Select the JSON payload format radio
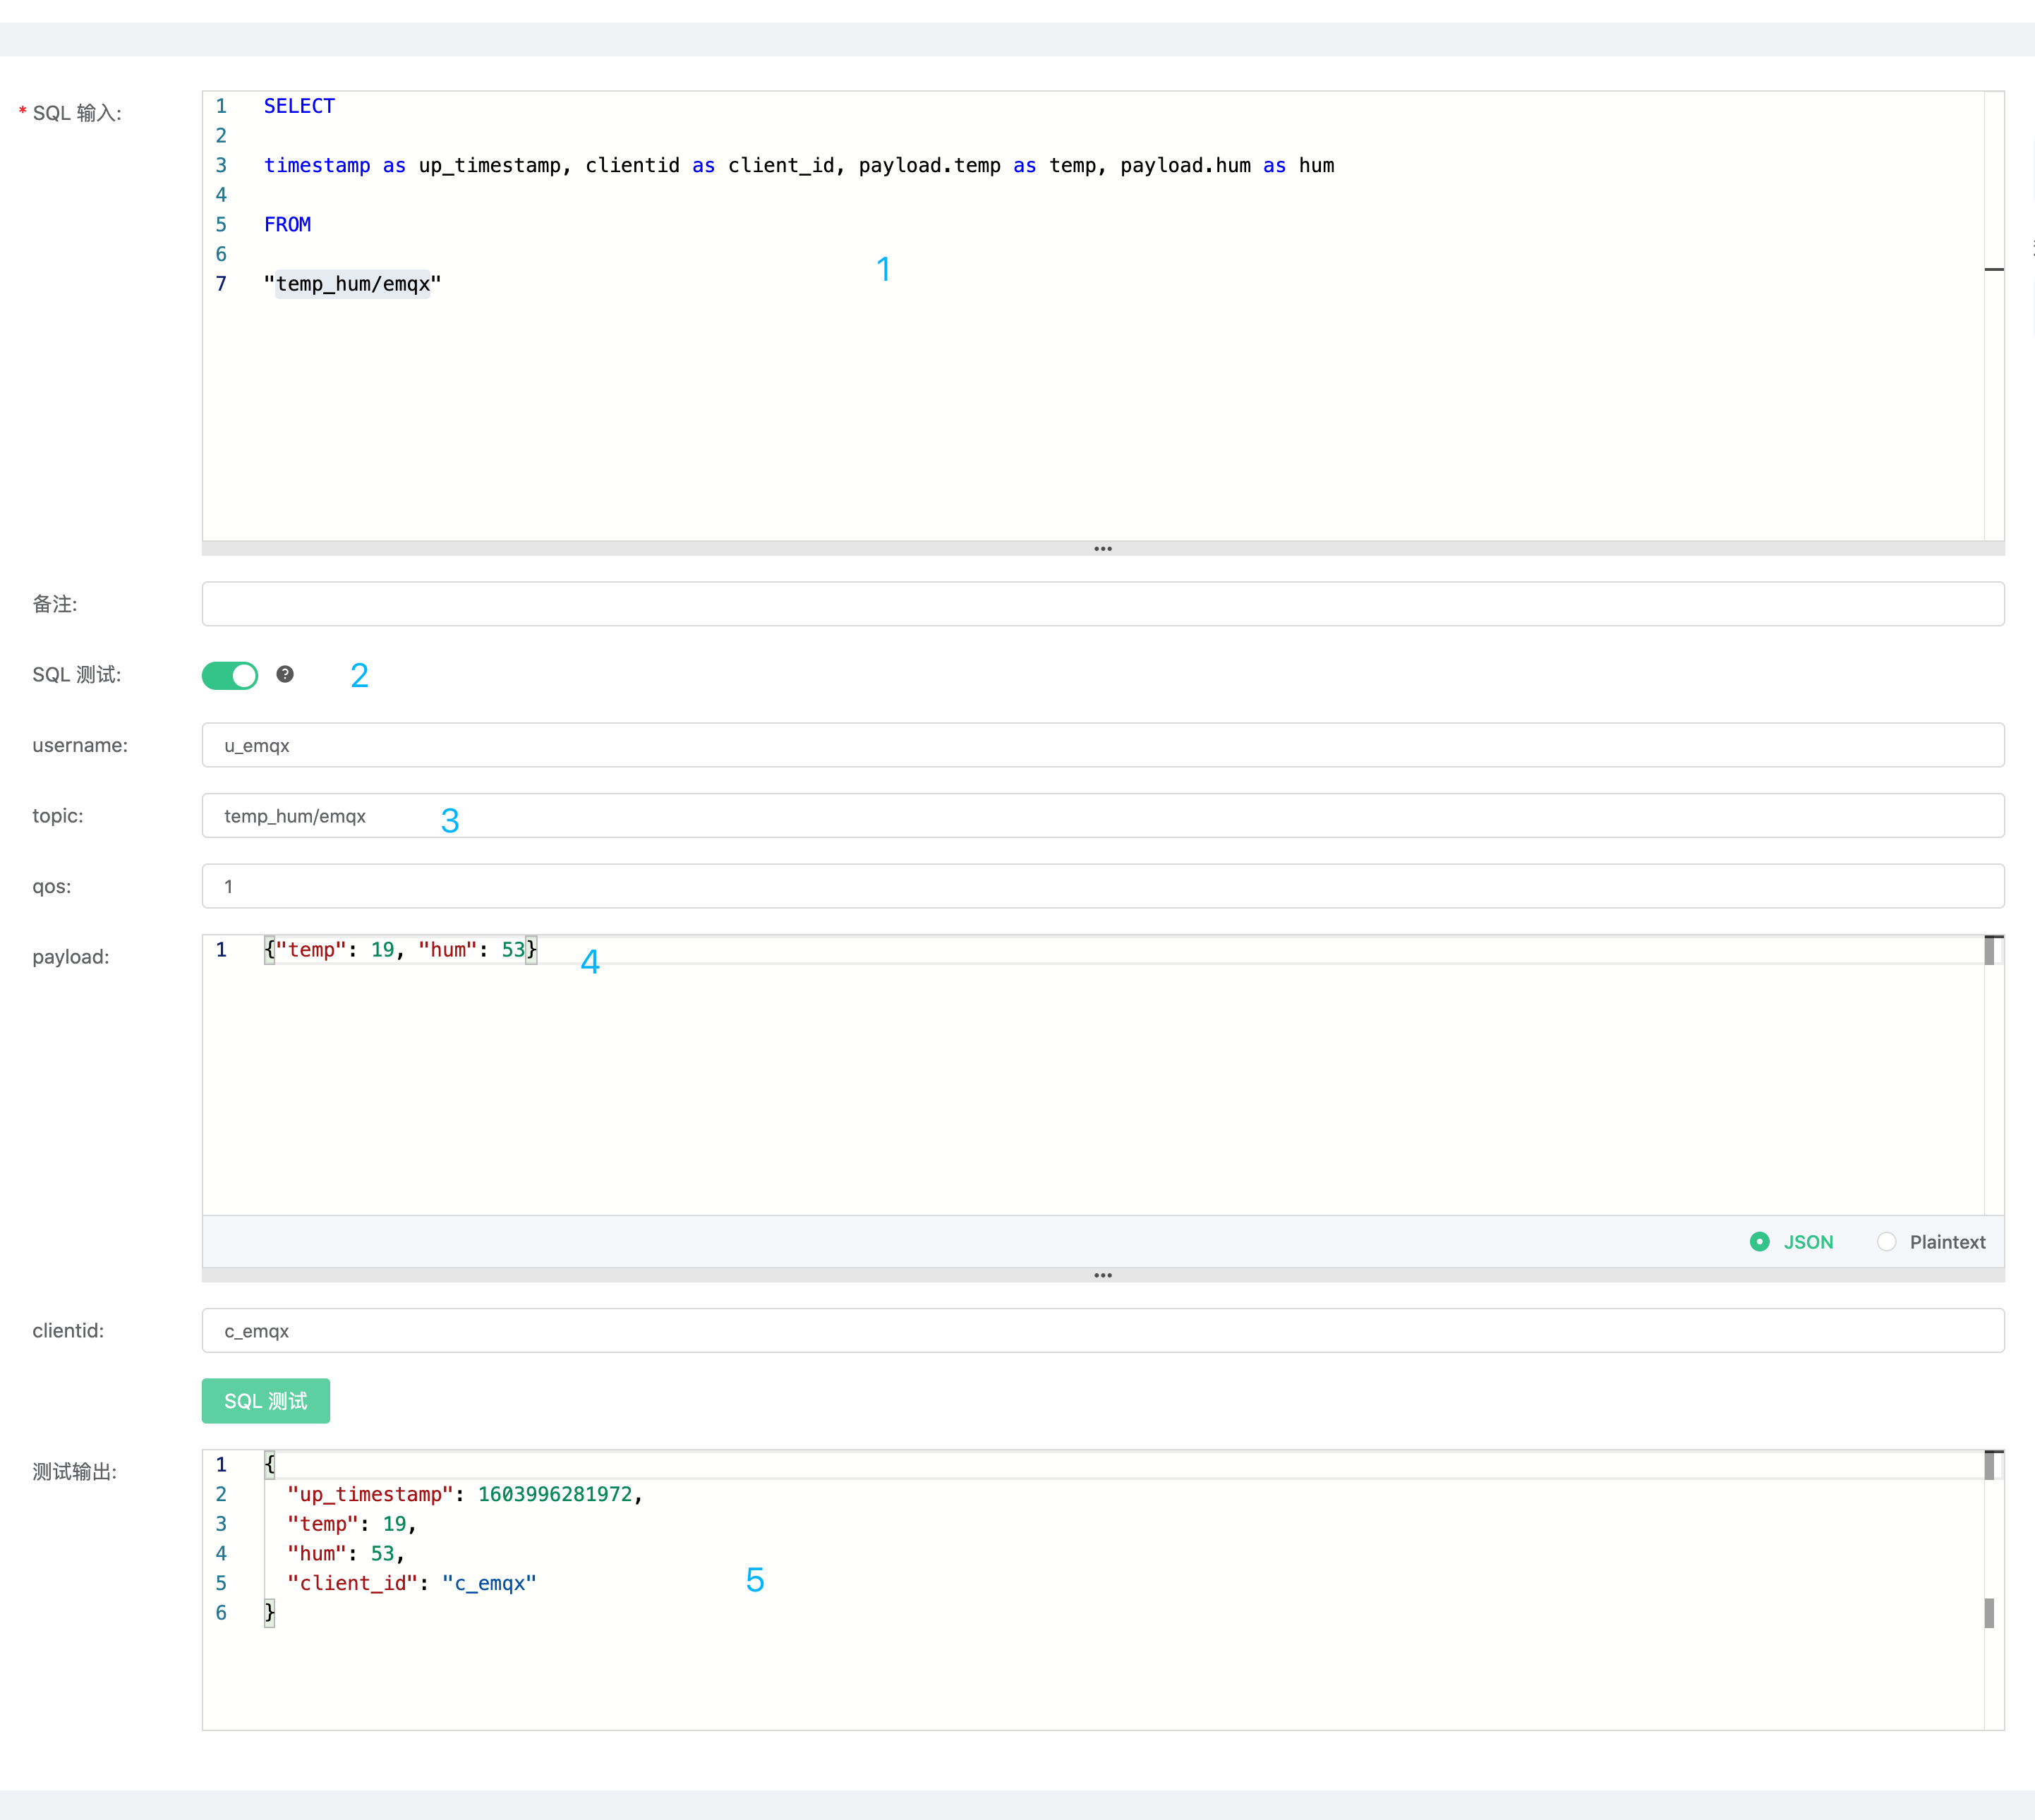This screenshot has height=1820, width=2035. (x=1759, y=1241)
